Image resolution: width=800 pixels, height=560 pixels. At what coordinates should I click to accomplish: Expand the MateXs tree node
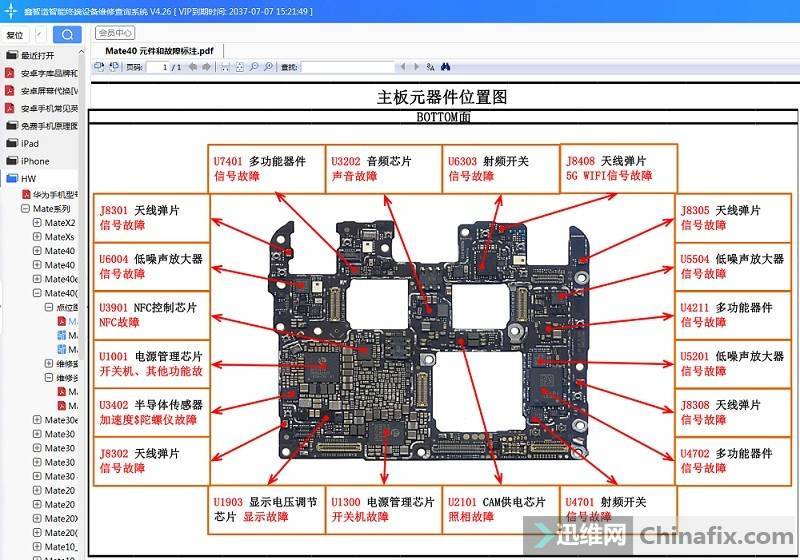pyautogui.click(x=37, y=237)
